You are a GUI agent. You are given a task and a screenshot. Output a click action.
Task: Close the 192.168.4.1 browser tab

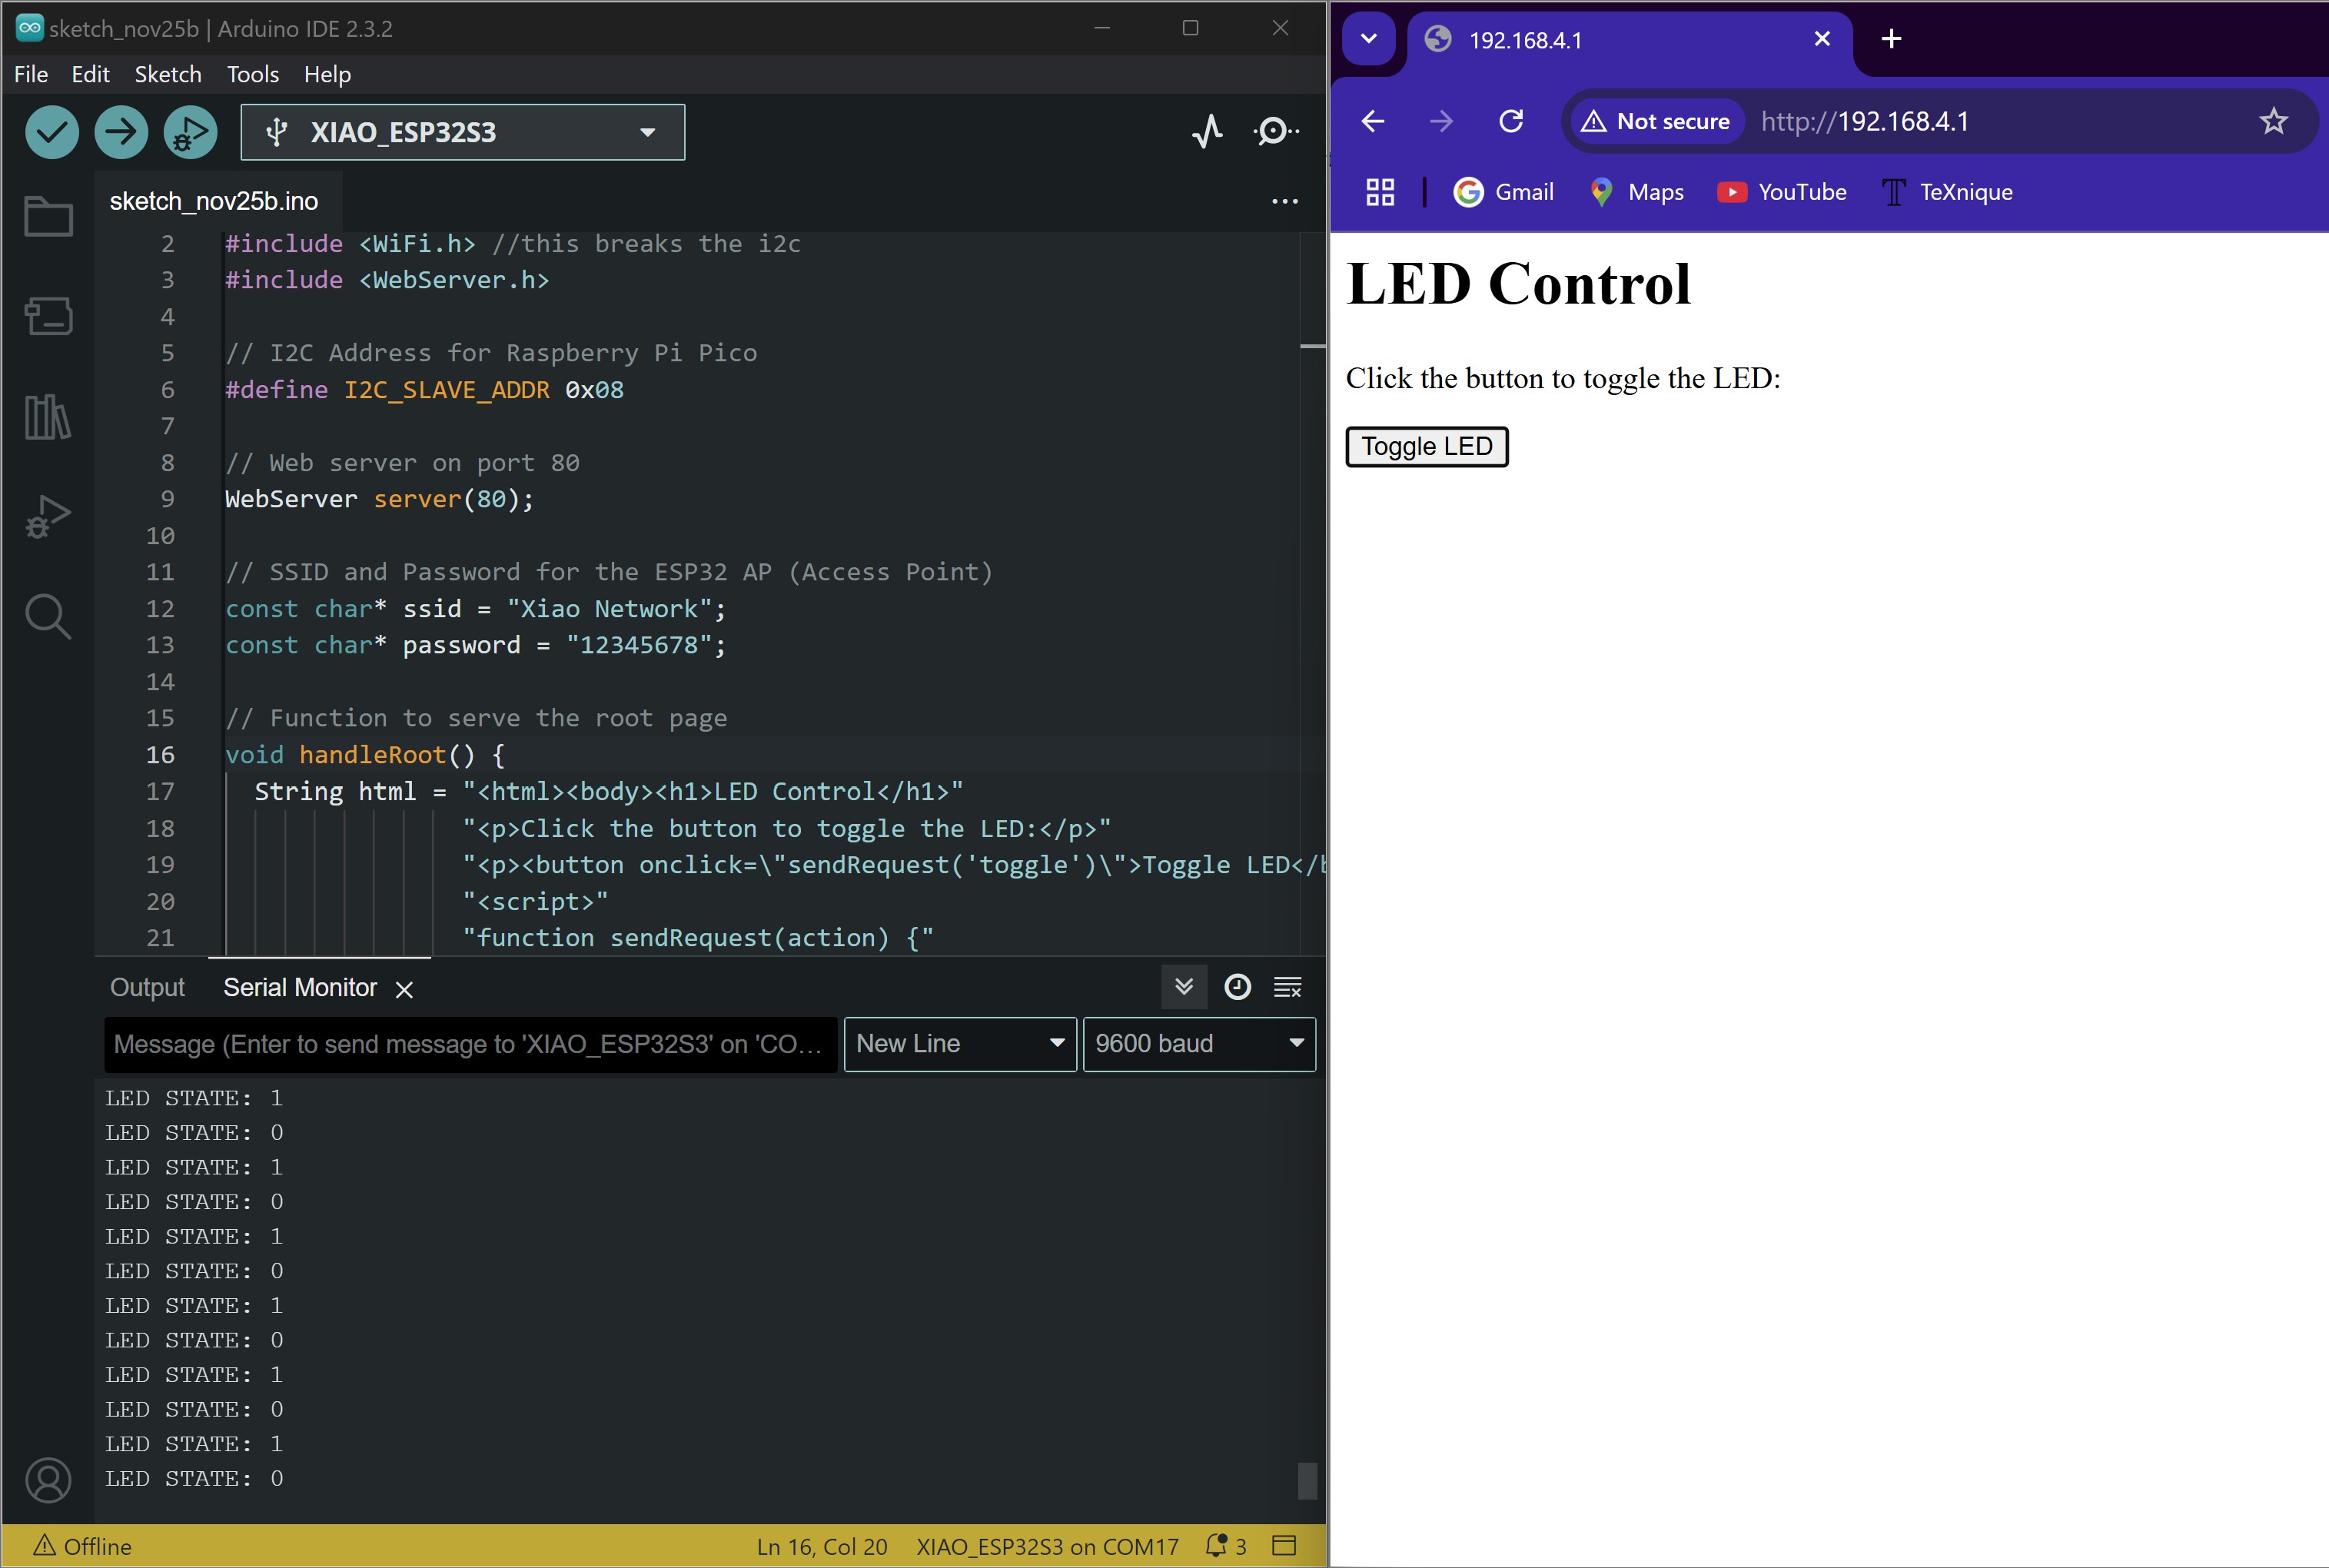click(1822, 39)
